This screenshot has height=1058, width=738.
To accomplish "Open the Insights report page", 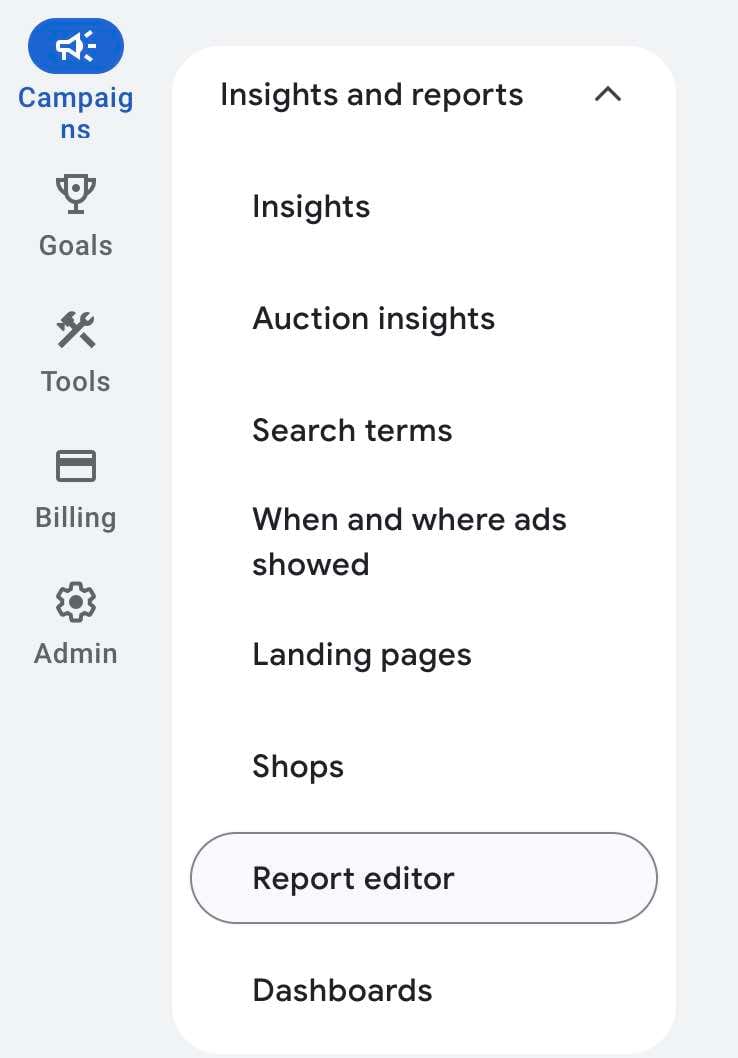I will pos(310,207).
